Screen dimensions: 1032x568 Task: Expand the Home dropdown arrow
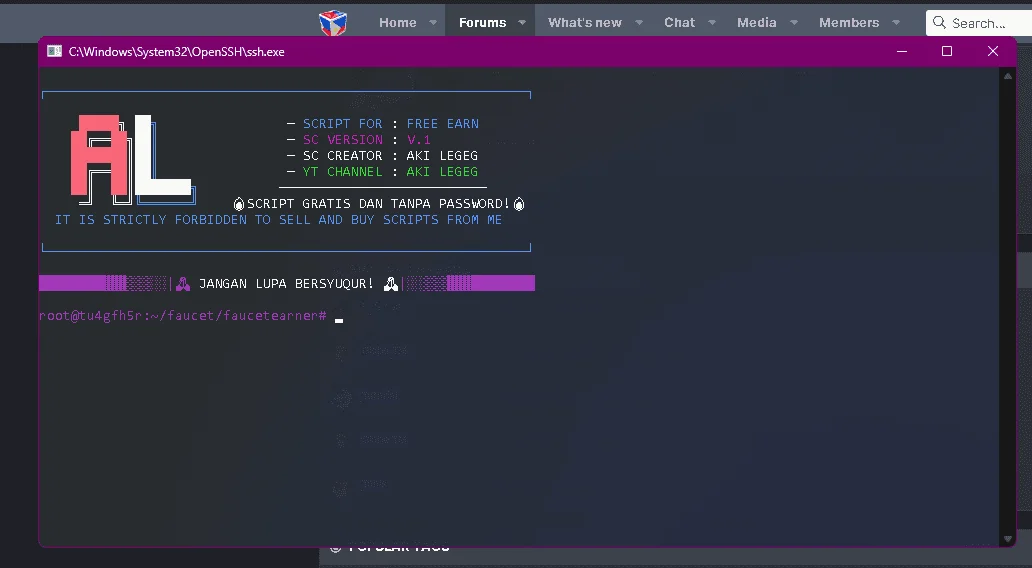point(433,22)
